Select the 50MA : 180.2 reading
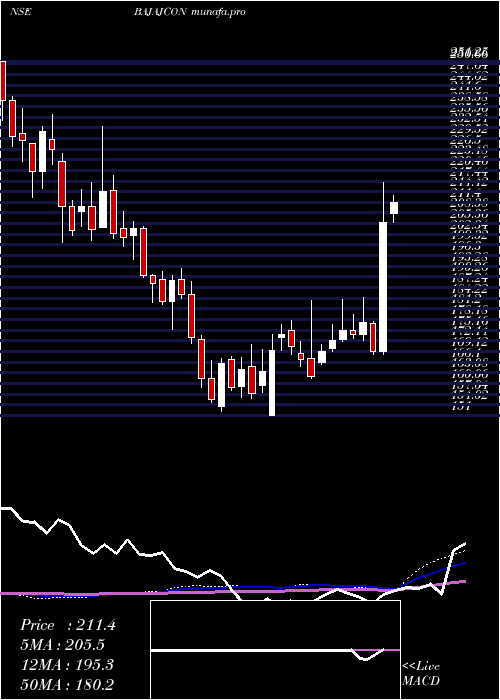The width and height of the screenshot is (500, 700). [67, 684]
